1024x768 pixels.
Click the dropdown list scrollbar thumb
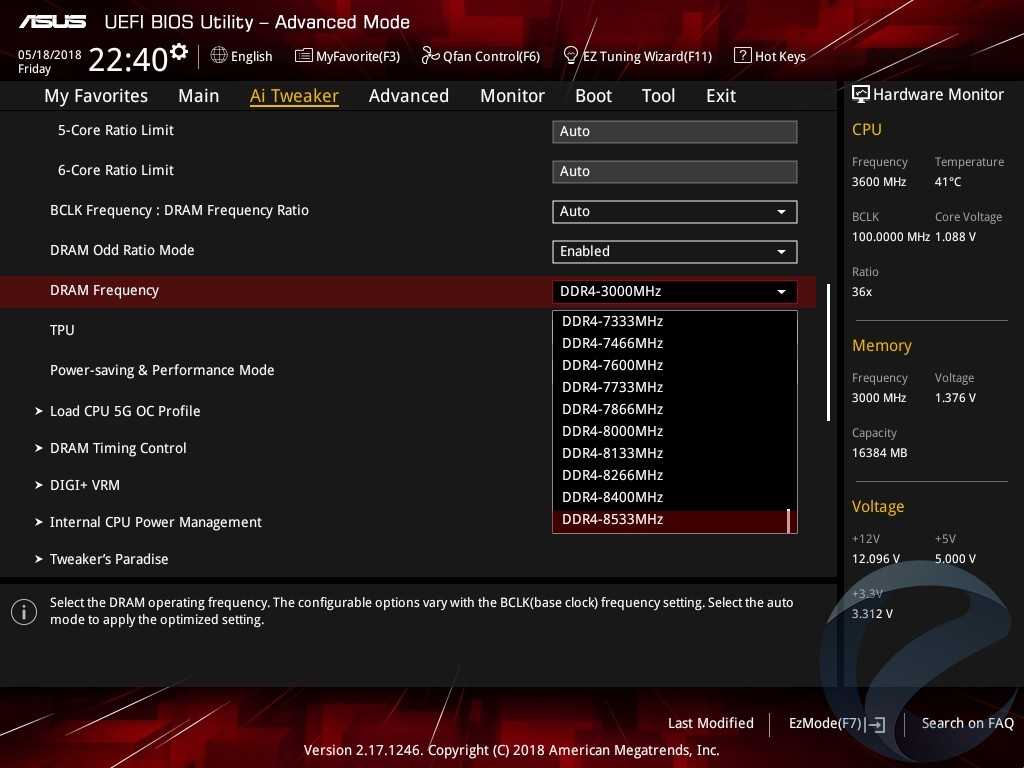789,521
